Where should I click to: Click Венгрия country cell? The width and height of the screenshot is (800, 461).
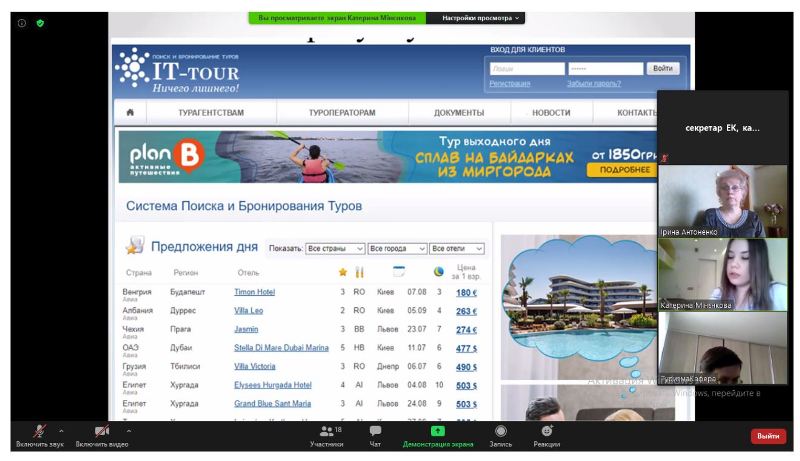click(x=137, y=292)
